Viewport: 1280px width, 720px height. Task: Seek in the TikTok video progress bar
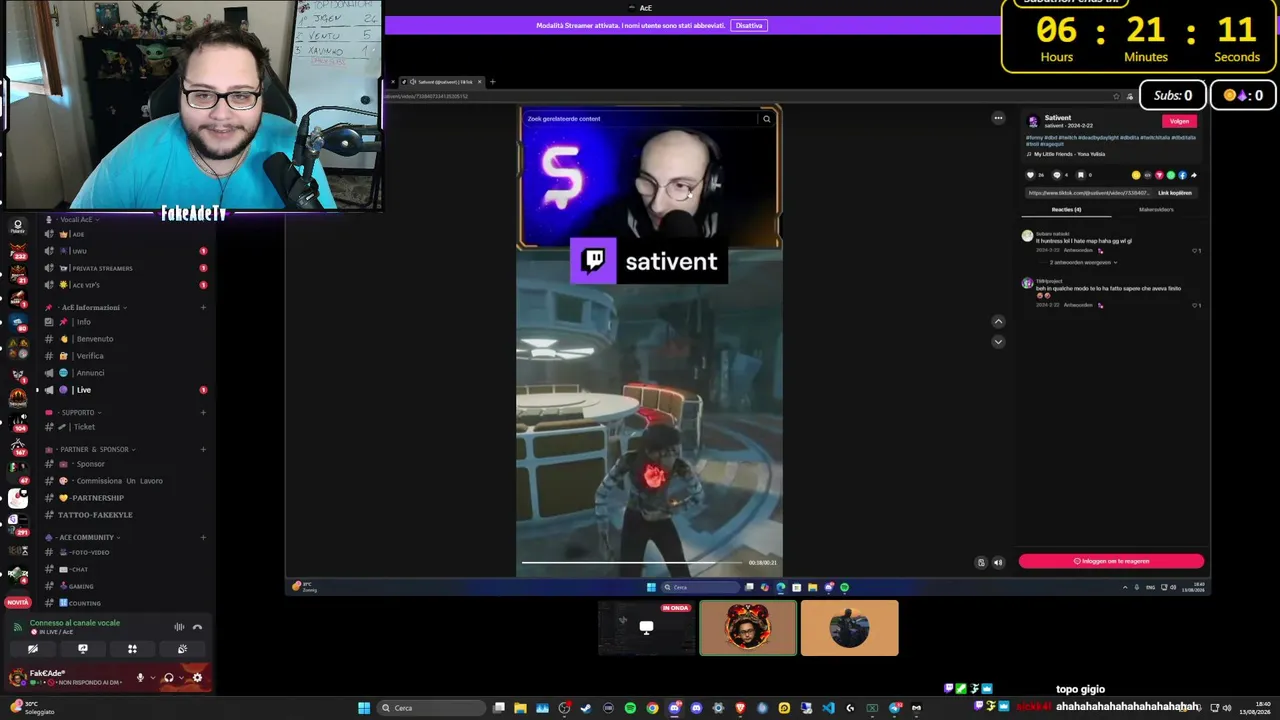632,563
